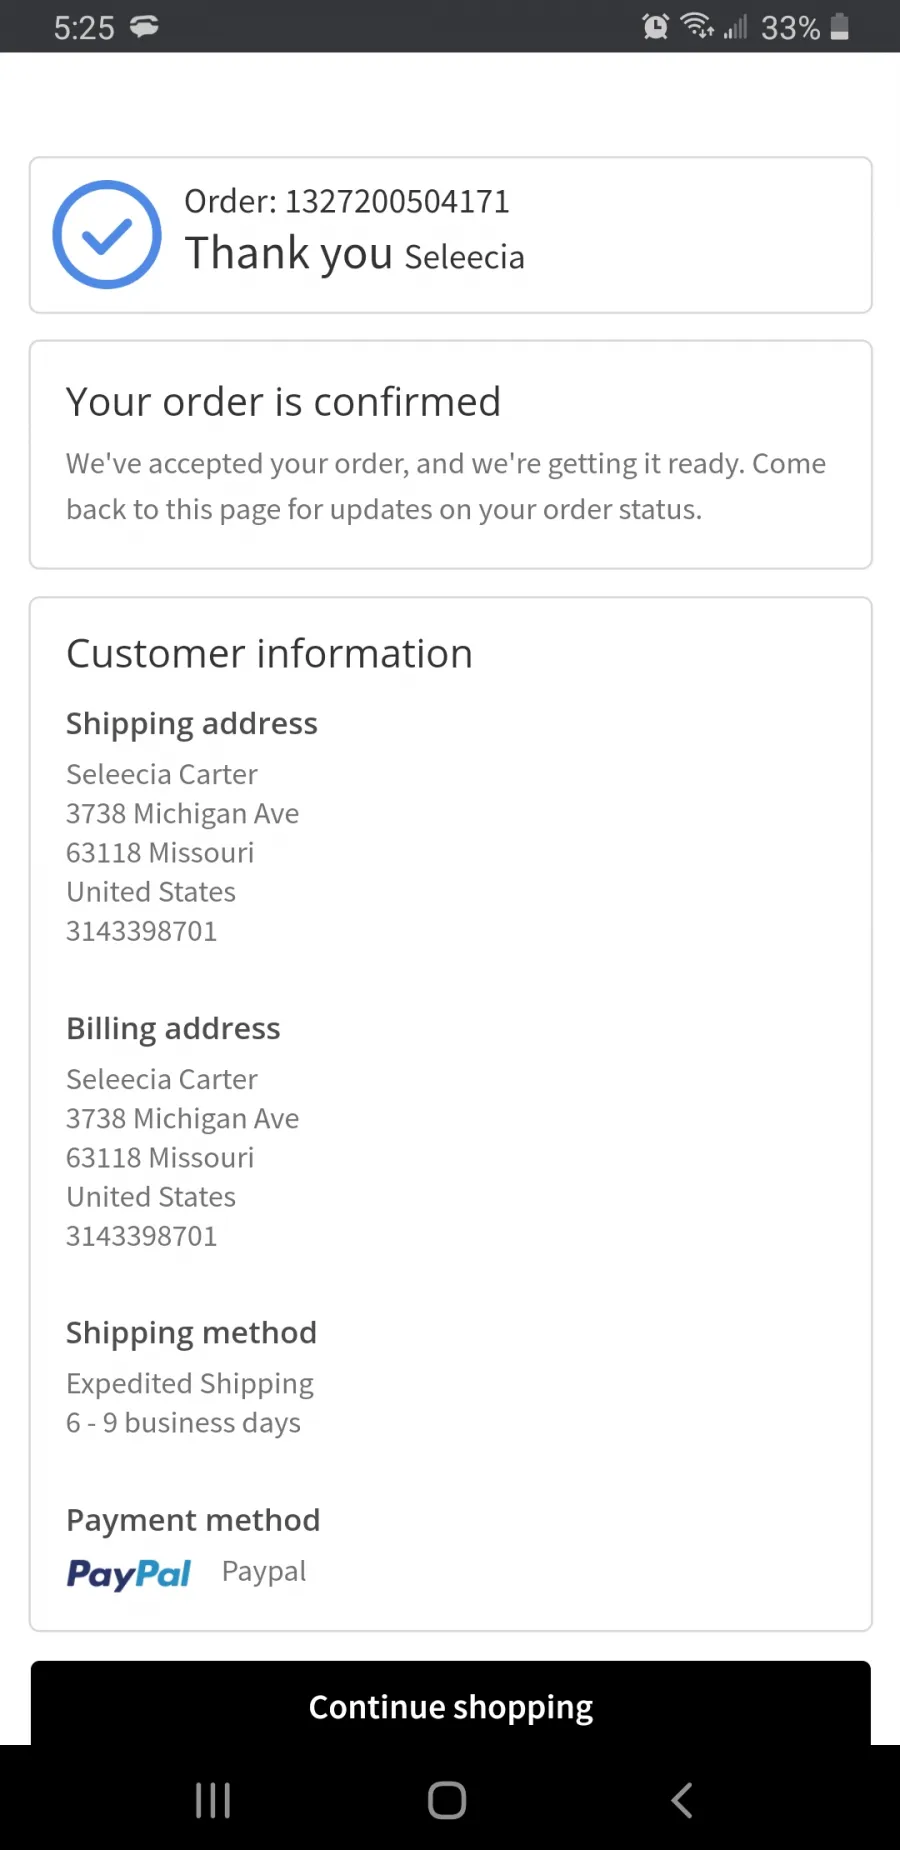
Task: Go back using the navigation arrow
Action: click(x=682, y=1800)
